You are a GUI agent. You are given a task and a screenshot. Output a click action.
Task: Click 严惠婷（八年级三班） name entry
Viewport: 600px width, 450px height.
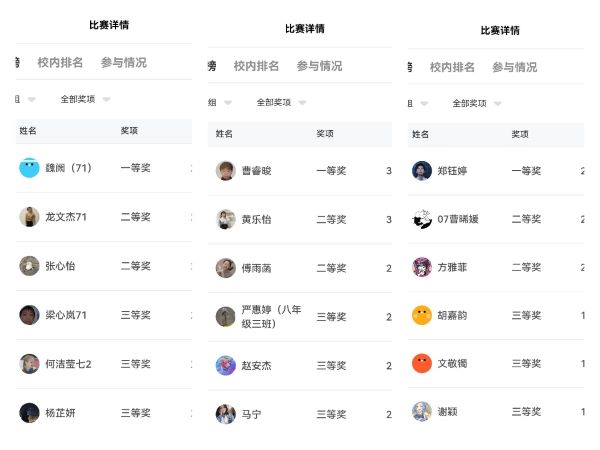tap(271, 316)
